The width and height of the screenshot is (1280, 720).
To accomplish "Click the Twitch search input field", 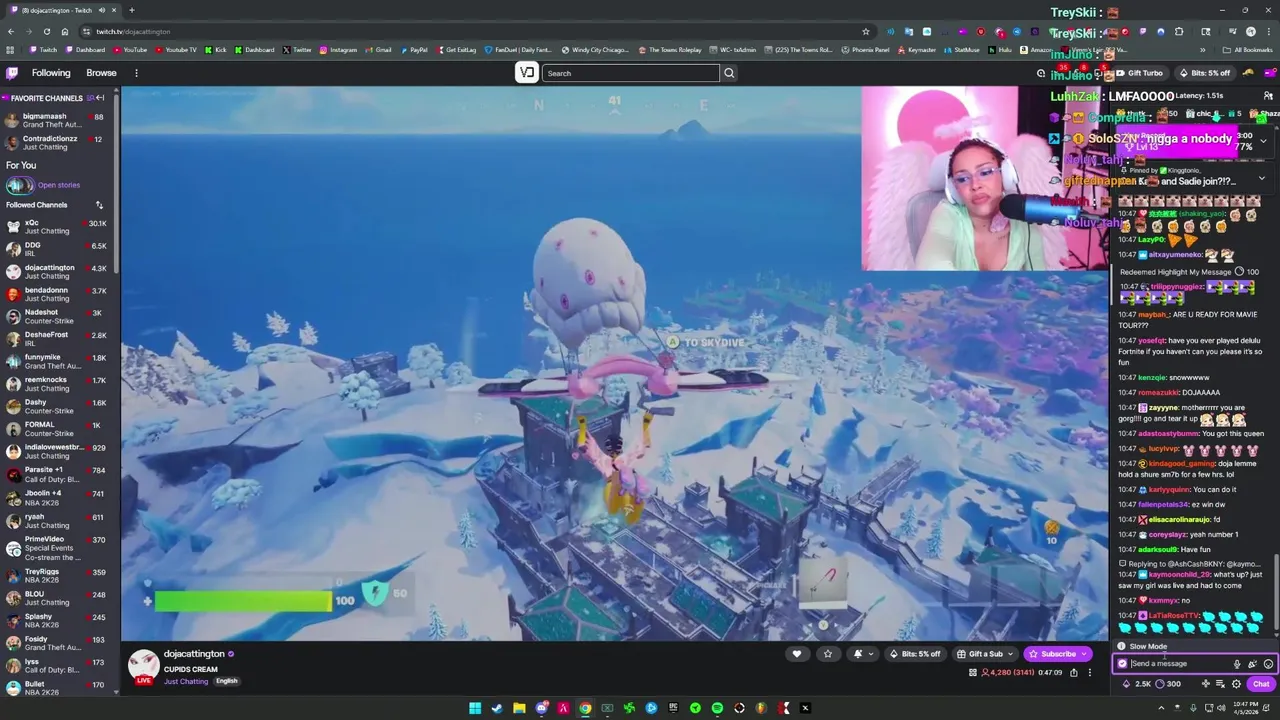I will coord(631,73).
